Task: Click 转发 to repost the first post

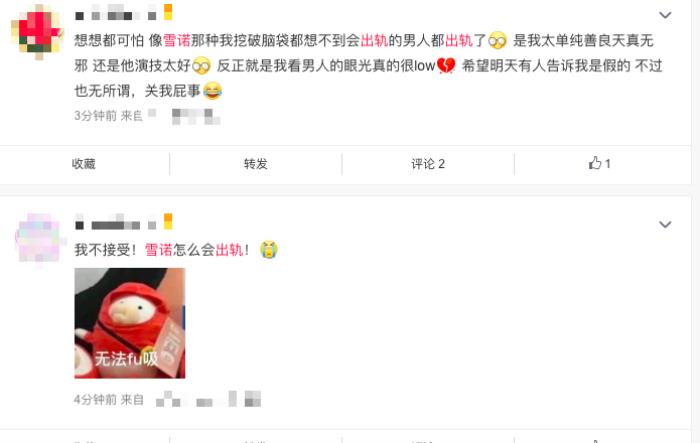Action: click(255, 164)
